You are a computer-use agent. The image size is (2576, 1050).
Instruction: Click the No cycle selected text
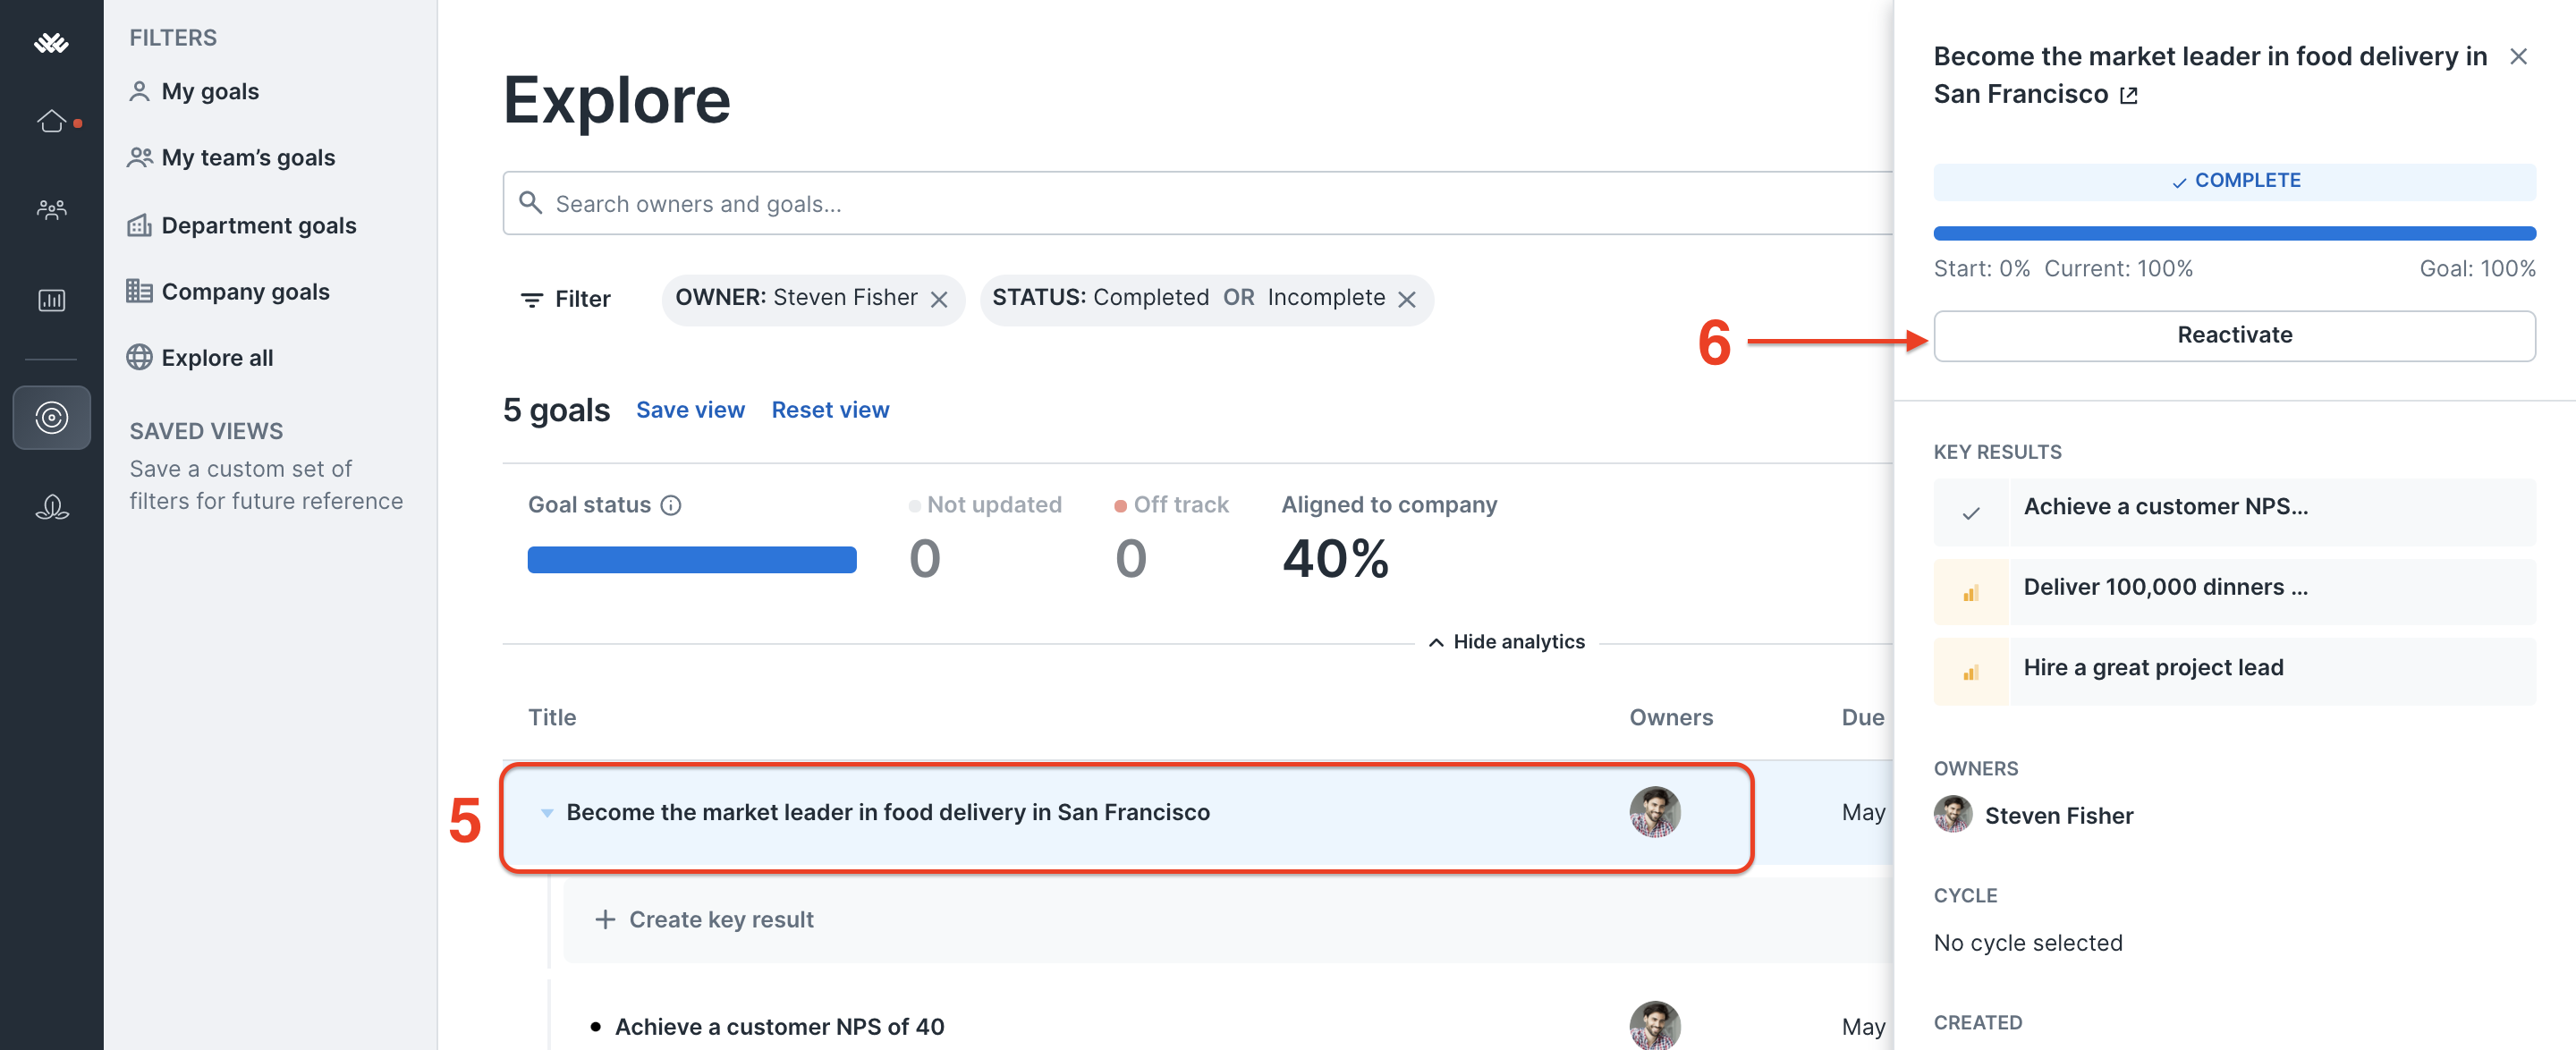point(2027,942)
